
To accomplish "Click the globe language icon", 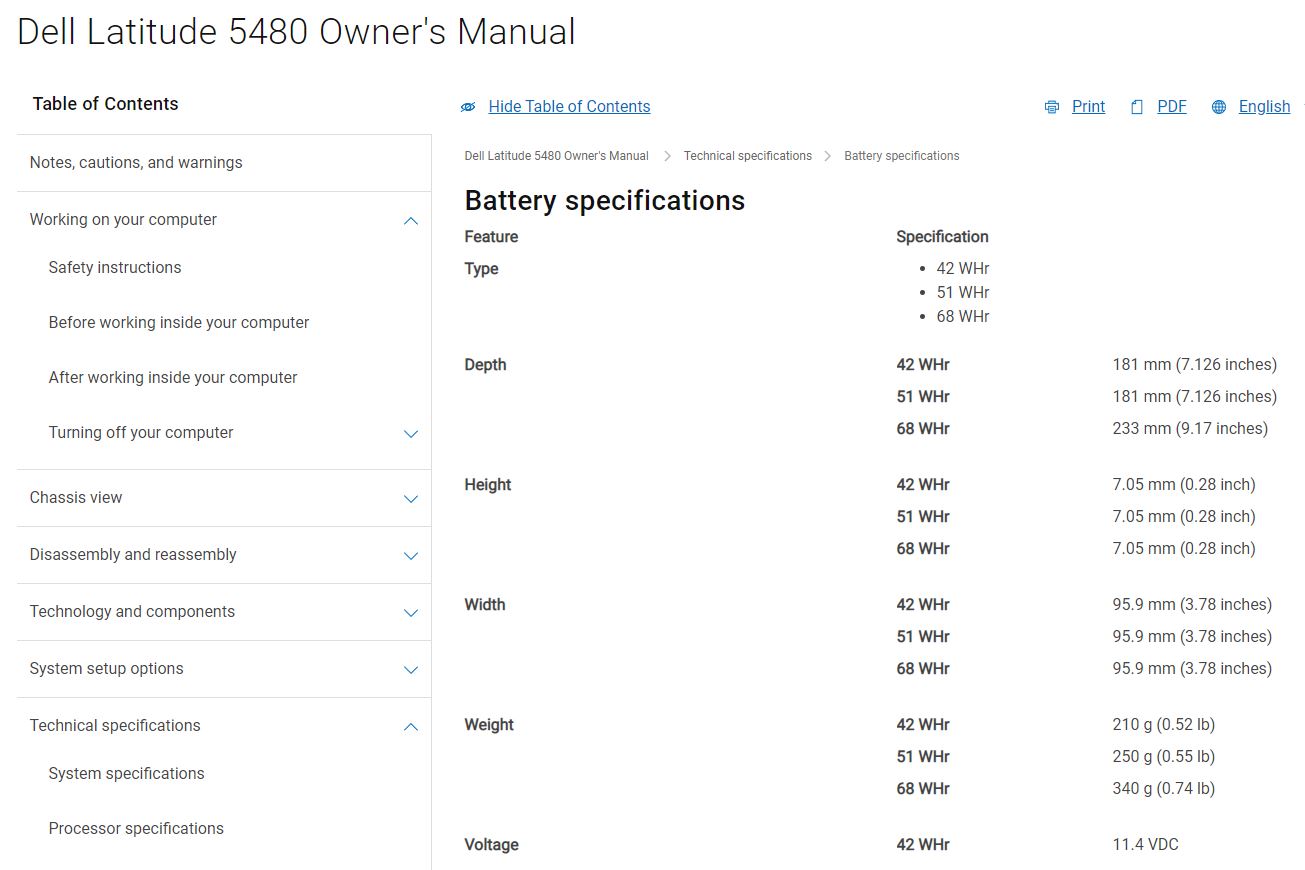I will pos(1219,107).
